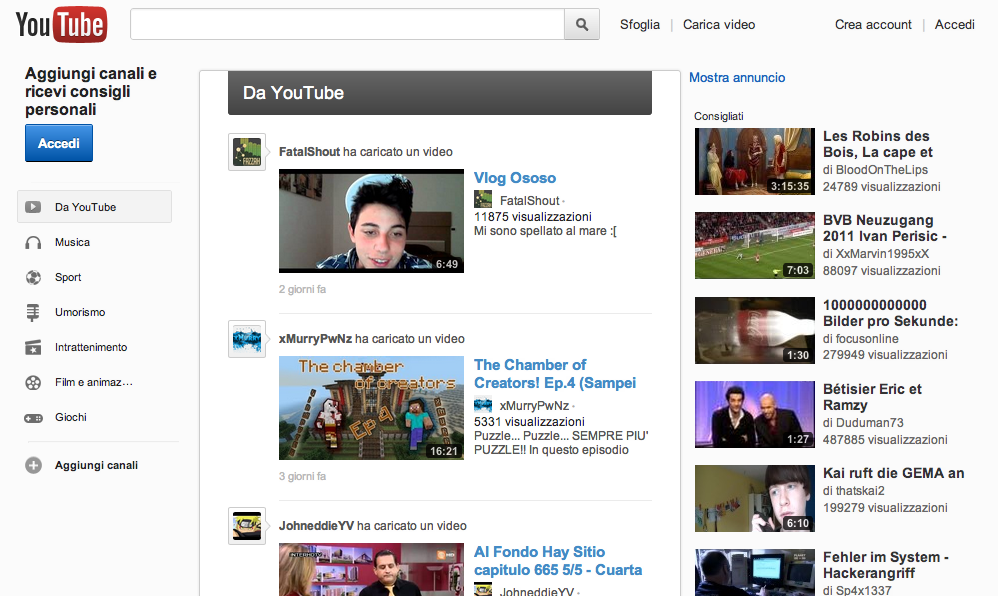Open Bétisier Eric et Ramzy title

[x=872, y=397]
